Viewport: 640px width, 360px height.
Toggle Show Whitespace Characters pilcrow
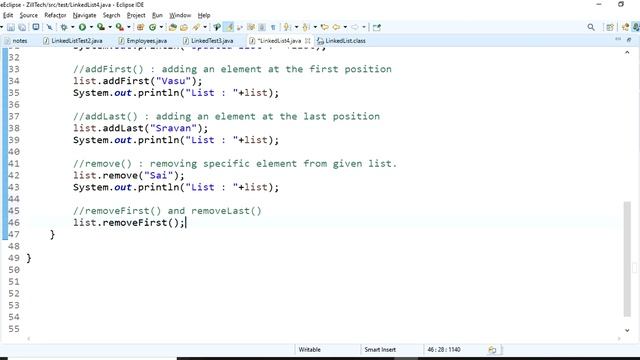pyautogui.click(x=273, y=27)
